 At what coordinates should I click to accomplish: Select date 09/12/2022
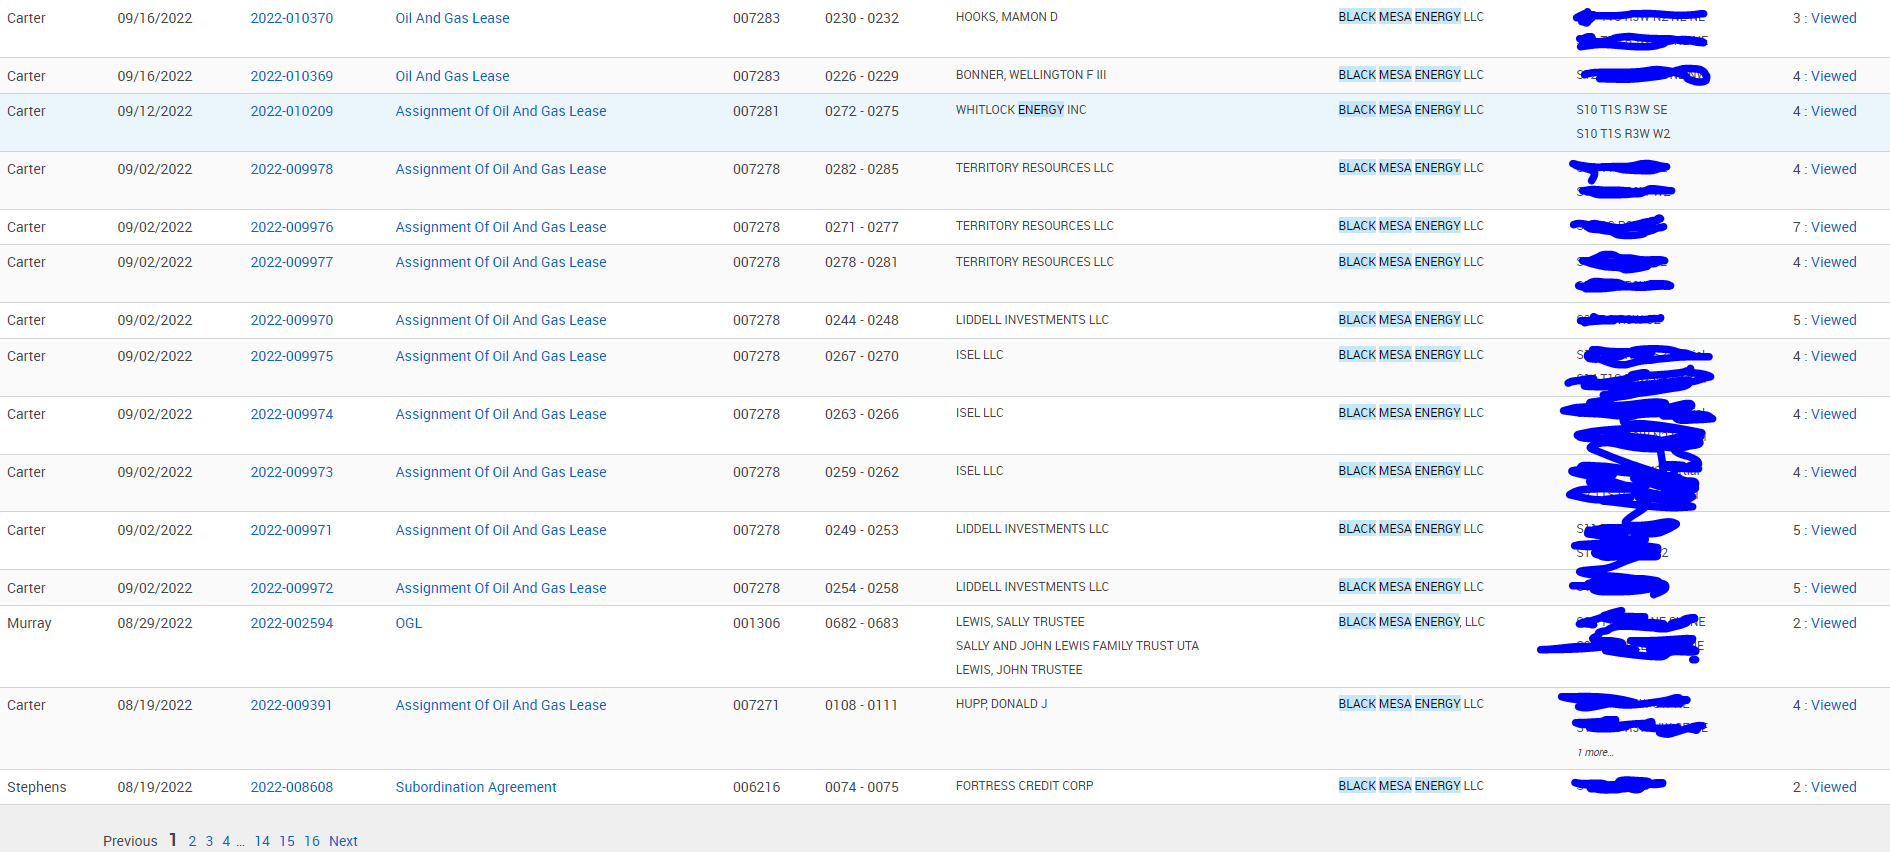(x=155, y=111)
